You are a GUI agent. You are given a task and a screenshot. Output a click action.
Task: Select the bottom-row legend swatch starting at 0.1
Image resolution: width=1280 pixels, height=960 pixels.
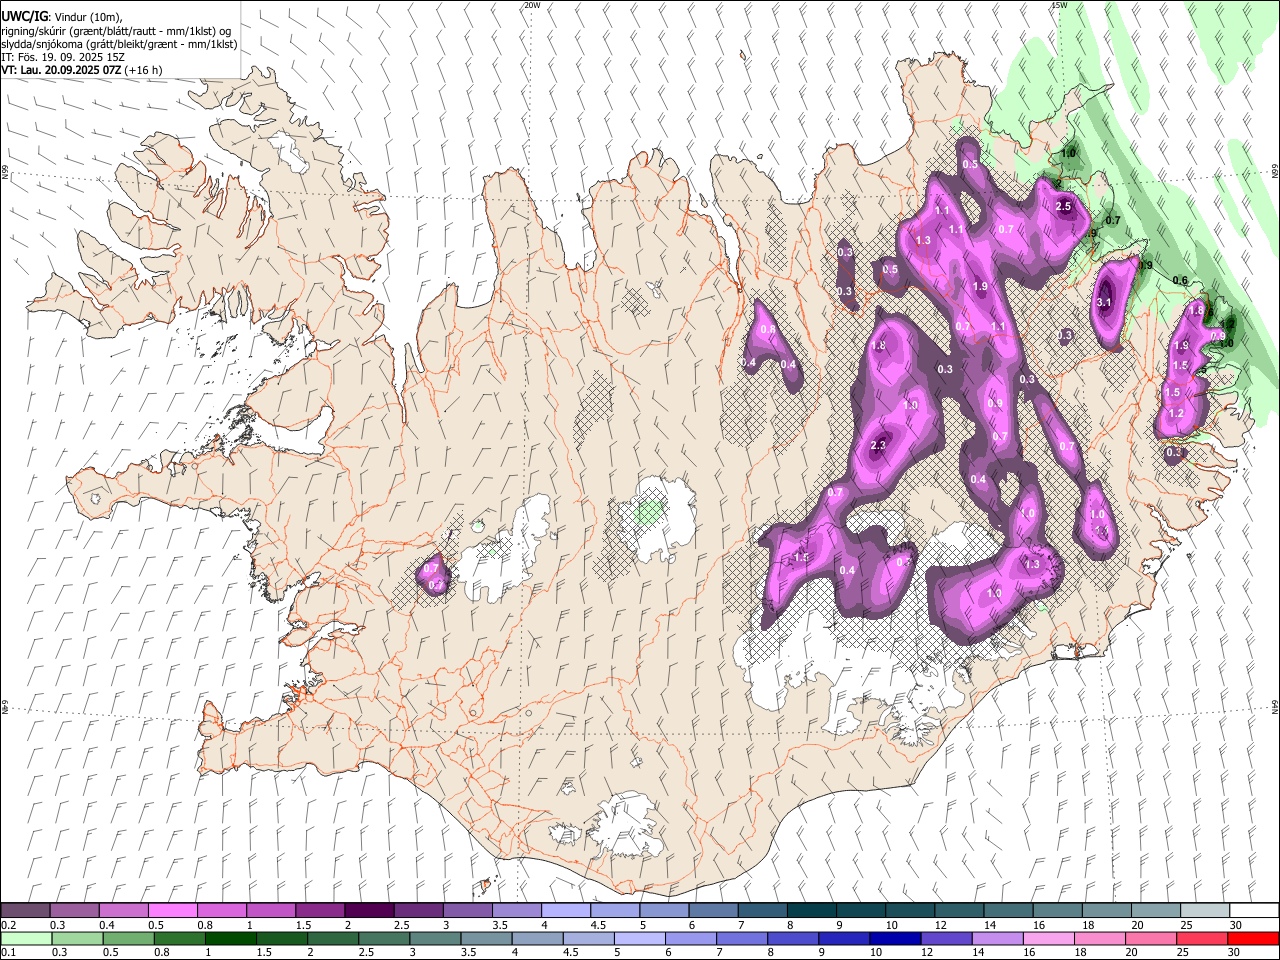[x=26, y=938]
